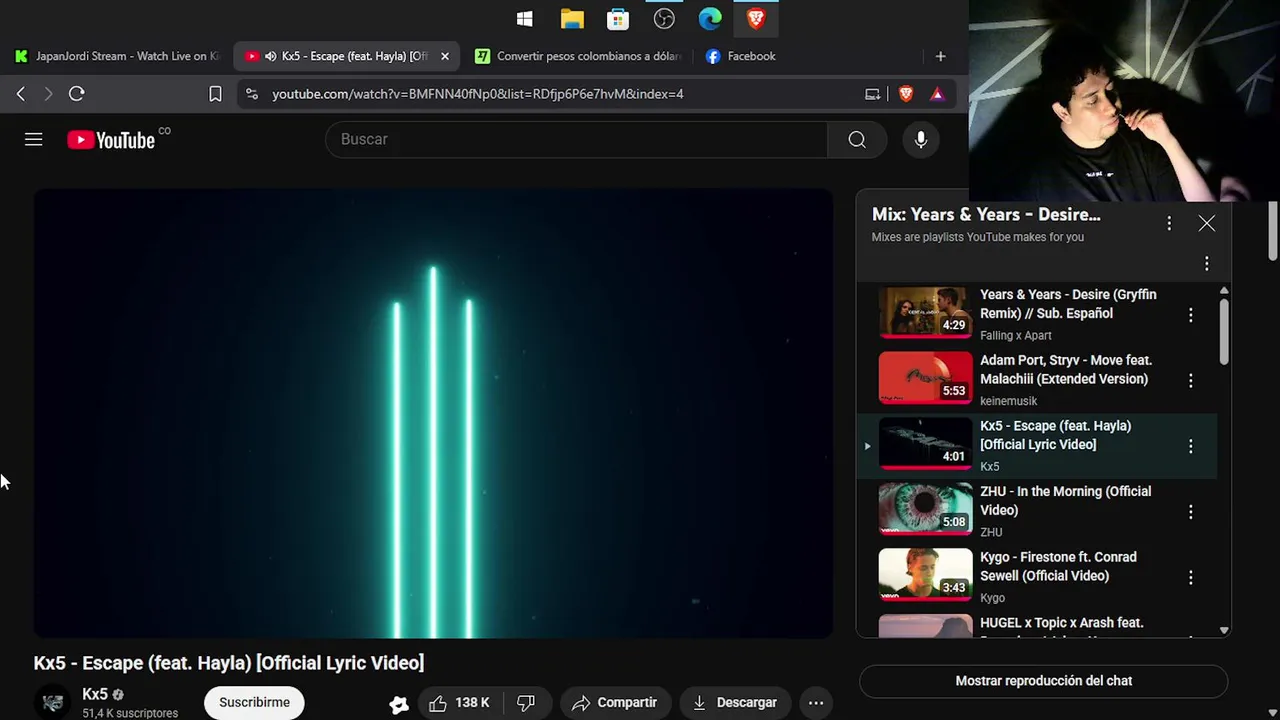Close the Mix playlist panel
Viewport: 1280px width, 720px height.
coord(1207,224)
